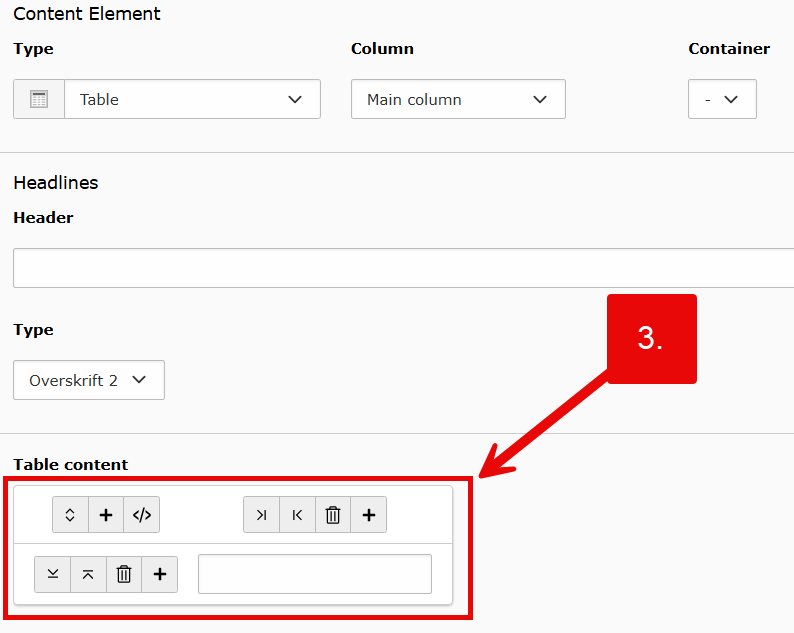Show table raw code view icon
Screen dimensions: 794x633
point(142,515)
